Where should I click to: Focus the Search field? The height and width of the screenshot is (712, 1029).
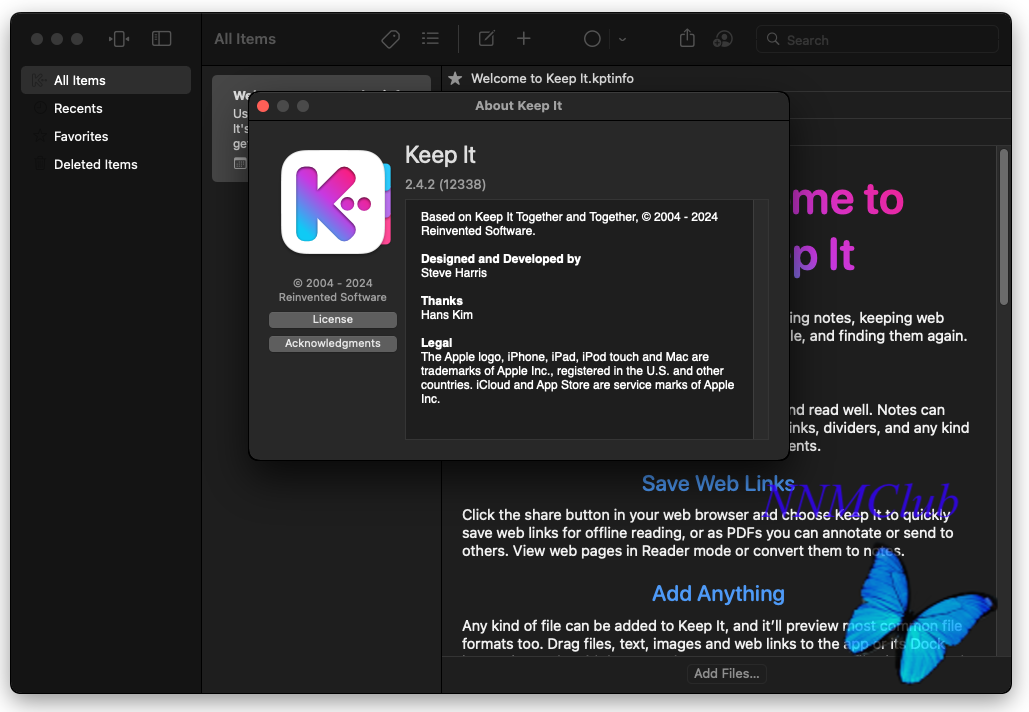[877, 40]
